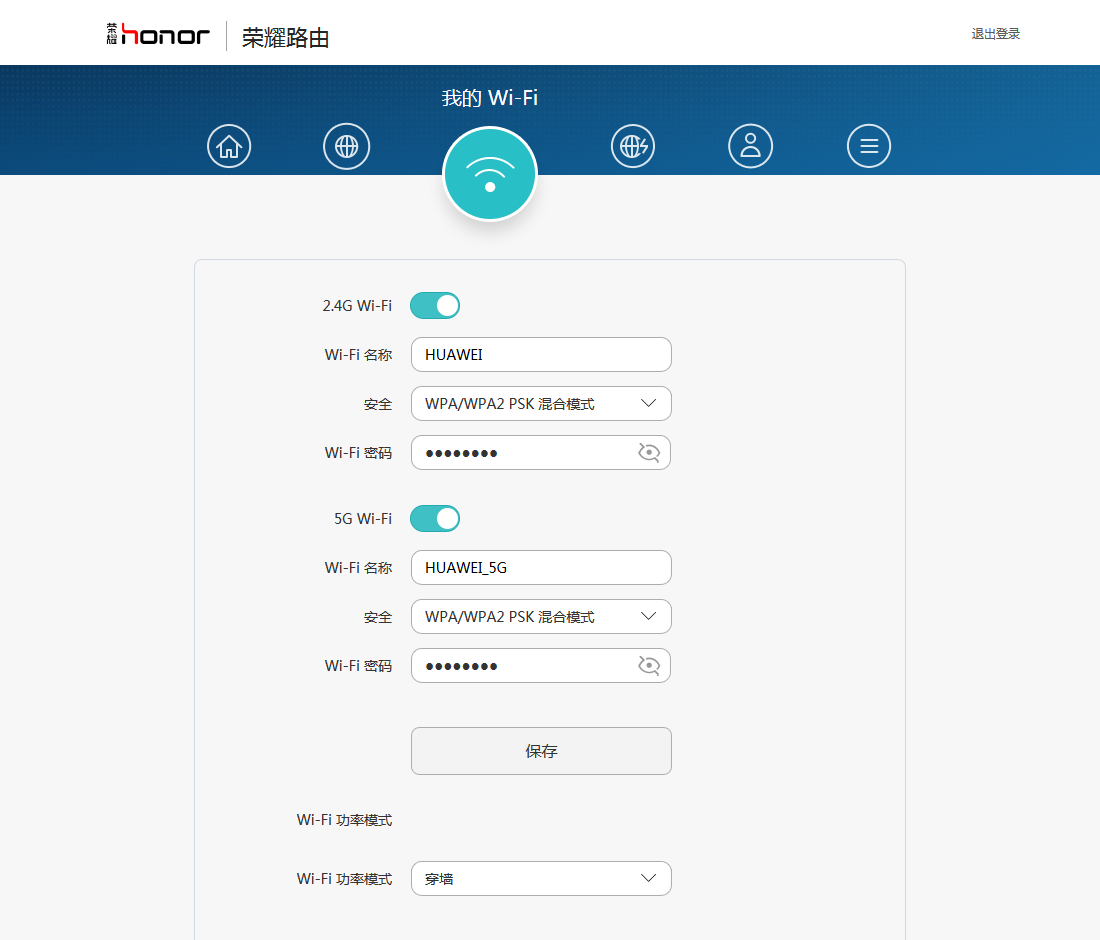1100x940 pixels.
Task: Open the Internet settings globe icon
Action: click(347, 146)
